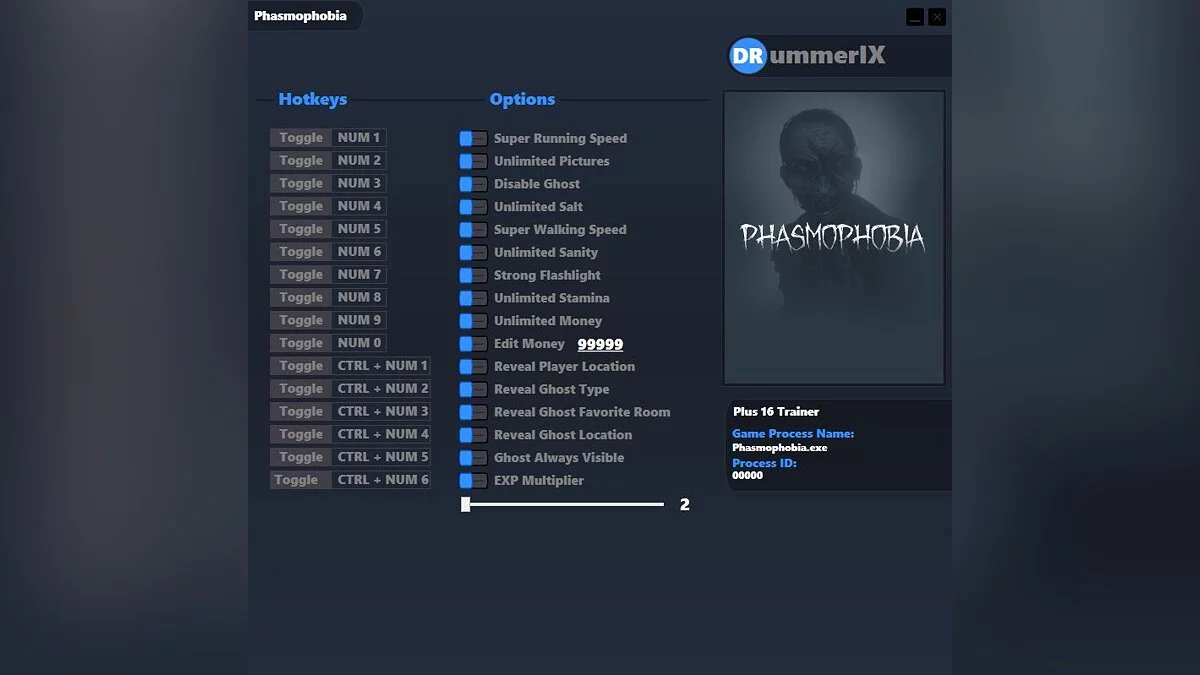Minimize the trainer window
The image size is (1200, 675).
[915, 17]
